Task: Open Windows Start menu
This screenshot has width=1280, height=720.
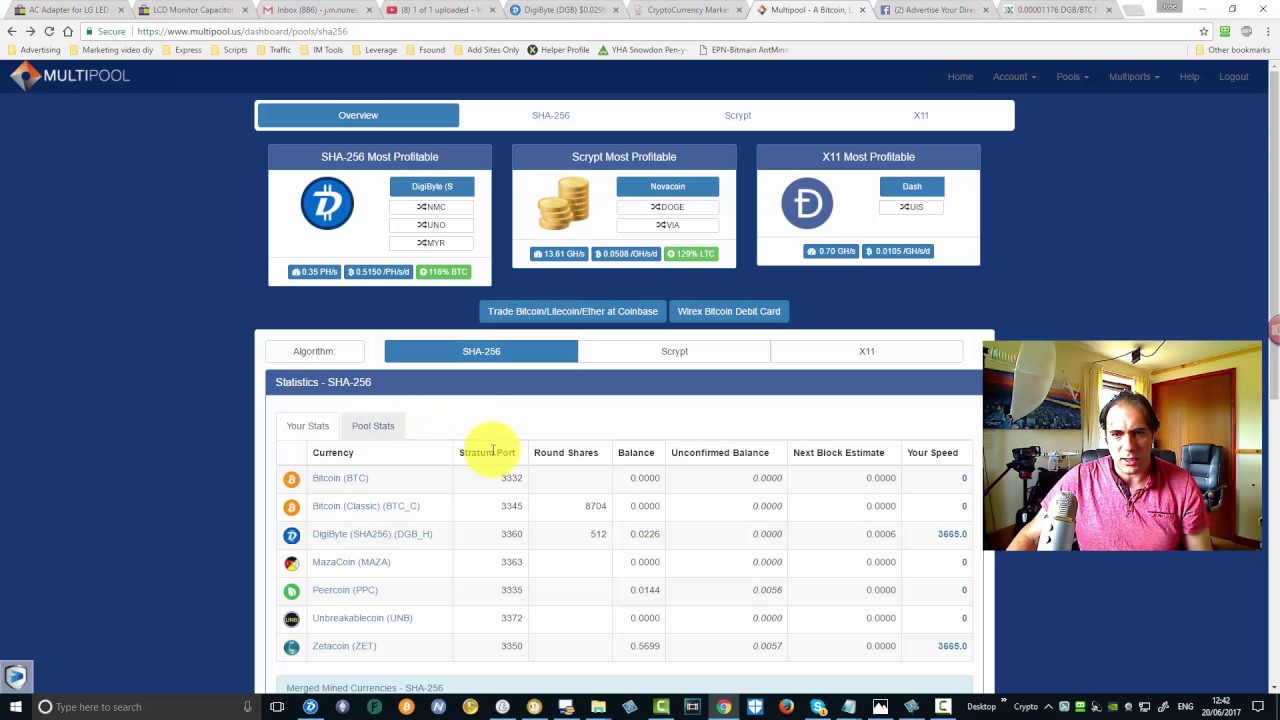Action: (15, 707)
